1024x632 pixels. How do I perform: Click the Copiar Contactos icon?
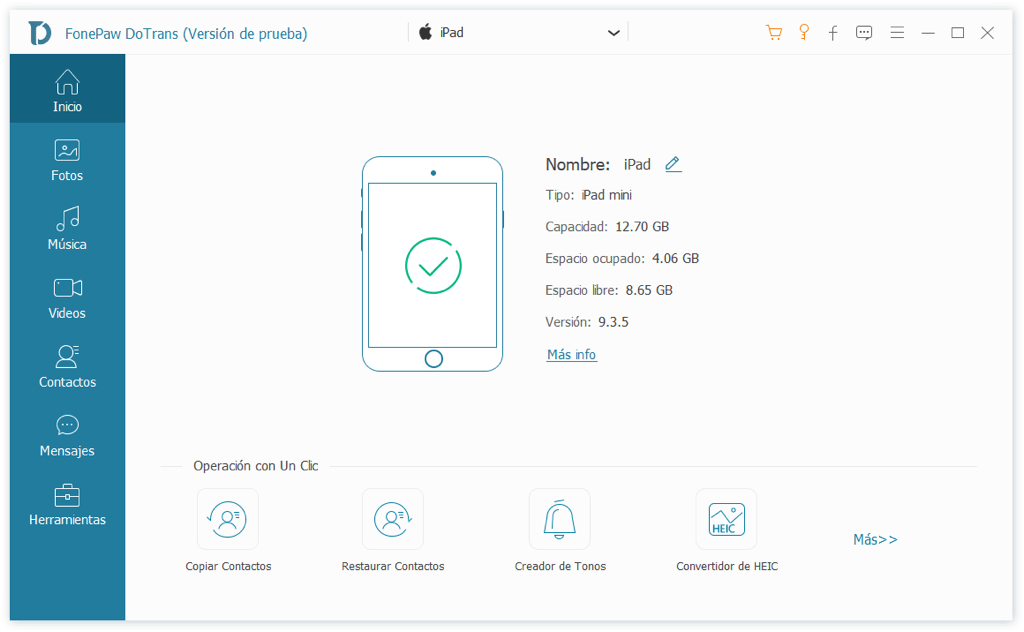point(228,519)
